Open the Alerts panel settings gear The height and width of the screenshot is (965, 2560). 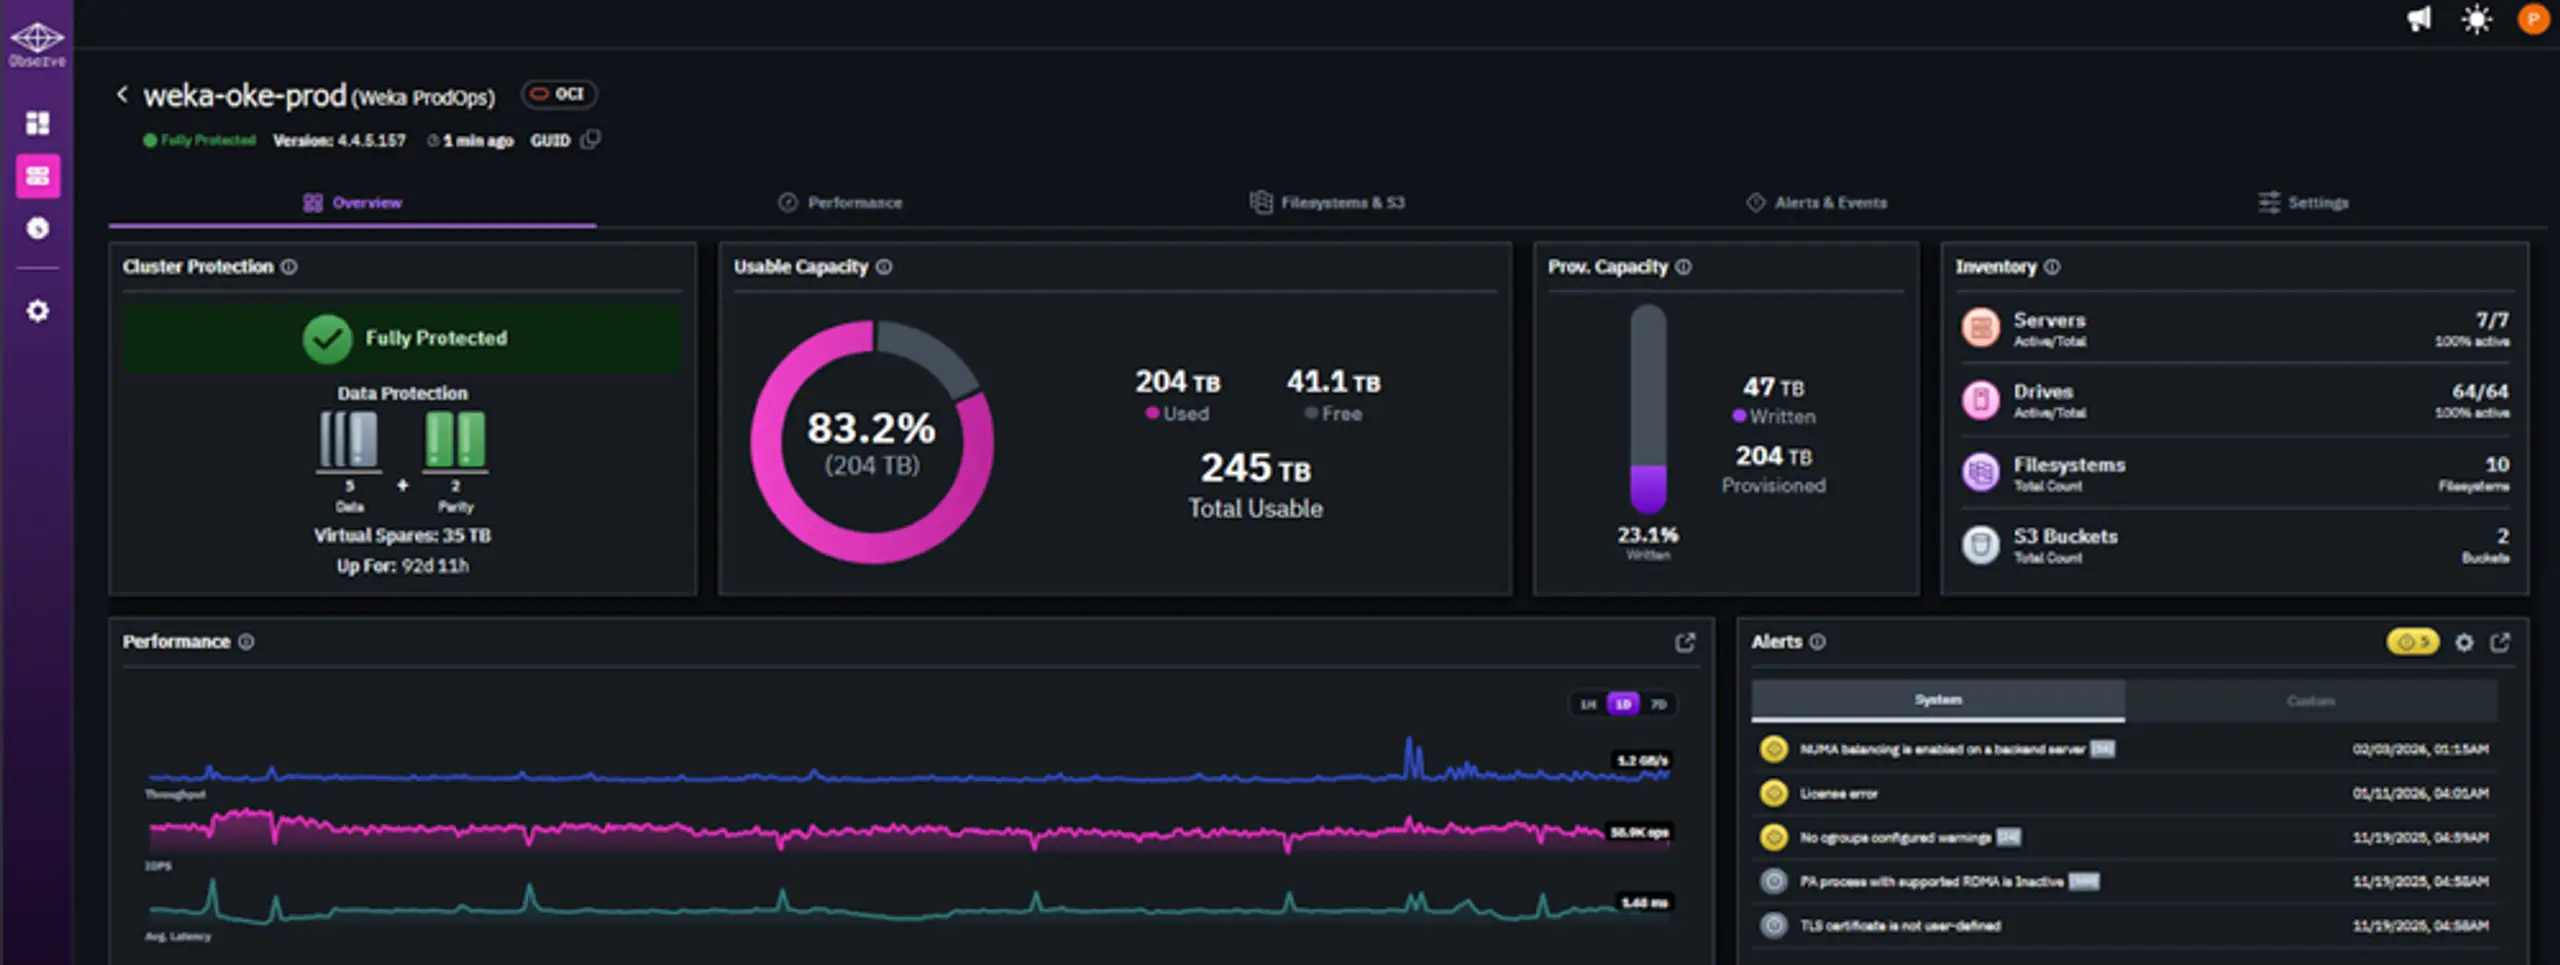click(2464, 642)
